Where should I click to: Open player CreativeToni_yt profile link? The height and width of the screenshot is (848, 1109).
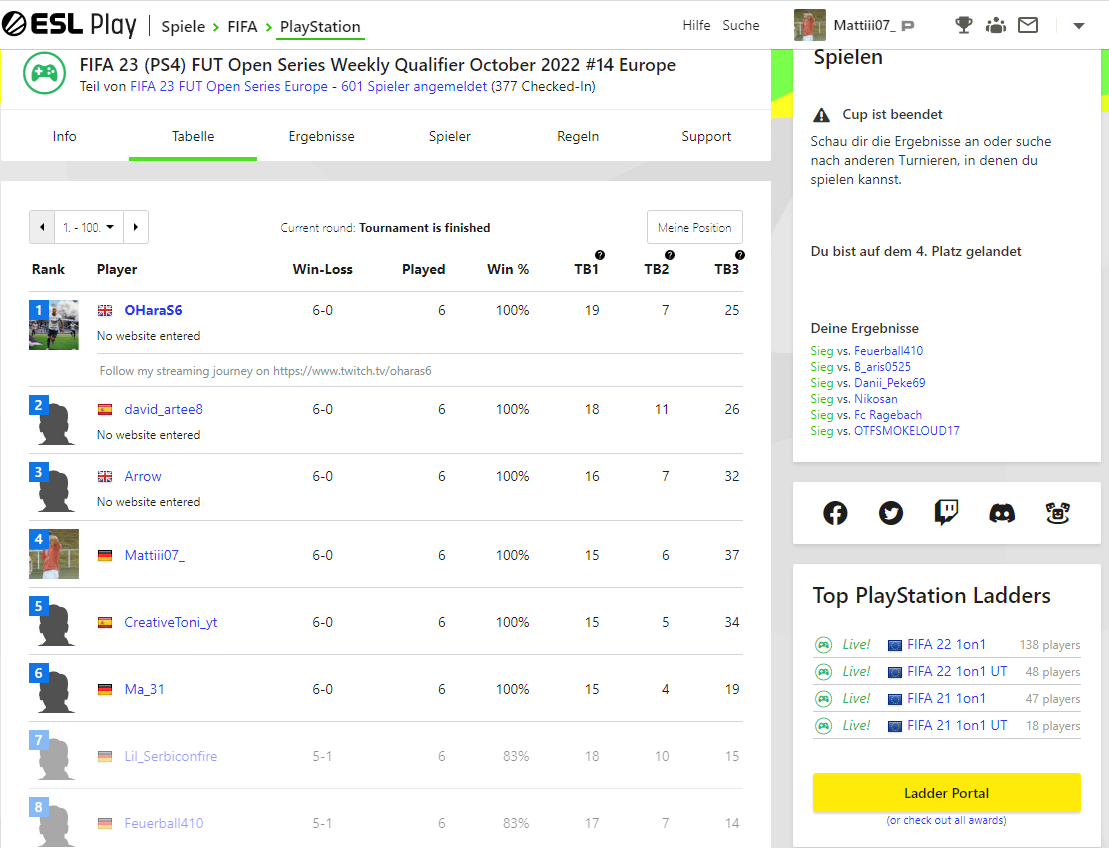[x=170, y=622]
